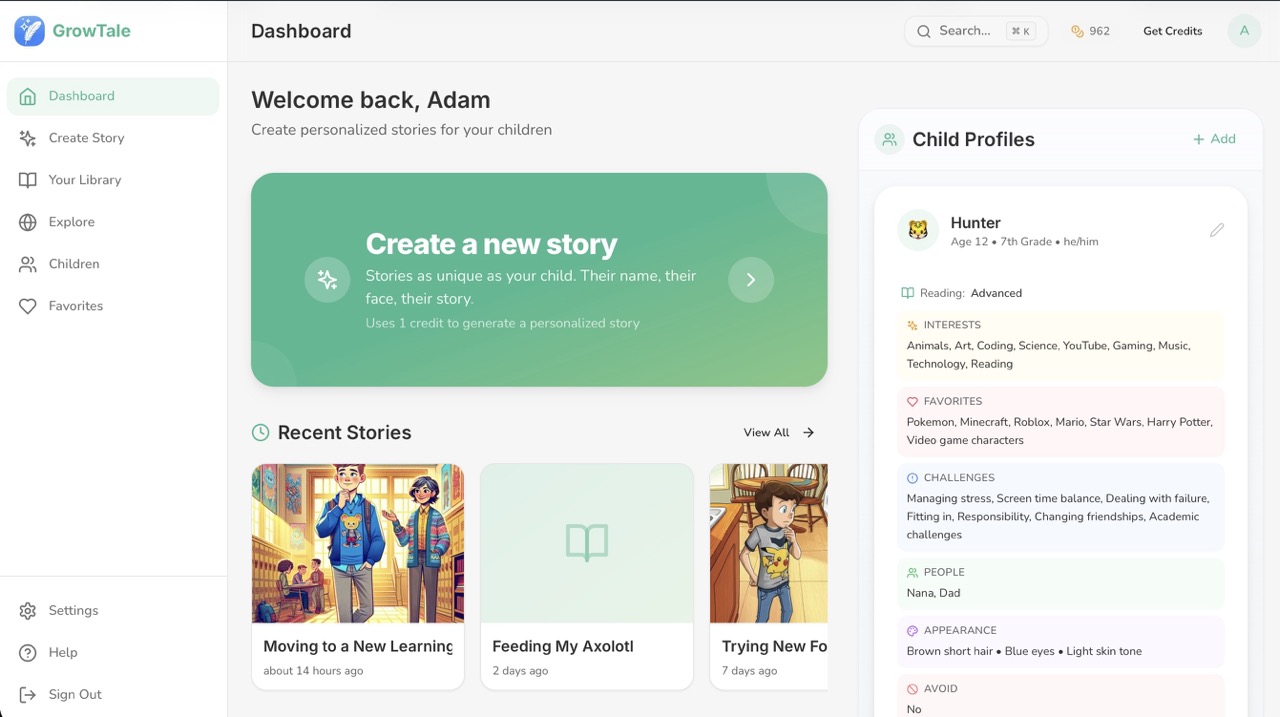Click the Help question mark icon
The image size is (1280, 717).
(30, 652)
